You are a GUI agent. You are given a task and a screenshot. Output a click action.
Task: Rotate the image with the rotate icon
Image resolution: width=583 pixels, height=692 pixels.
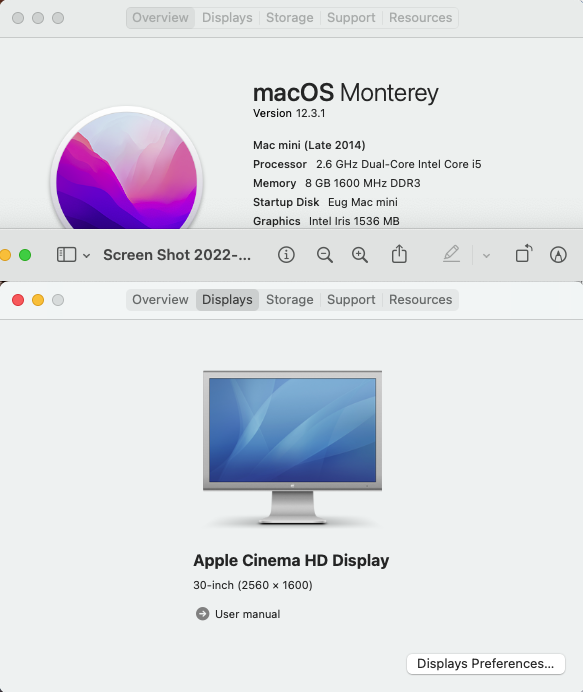pyautogui.click(x=524, y=254)
